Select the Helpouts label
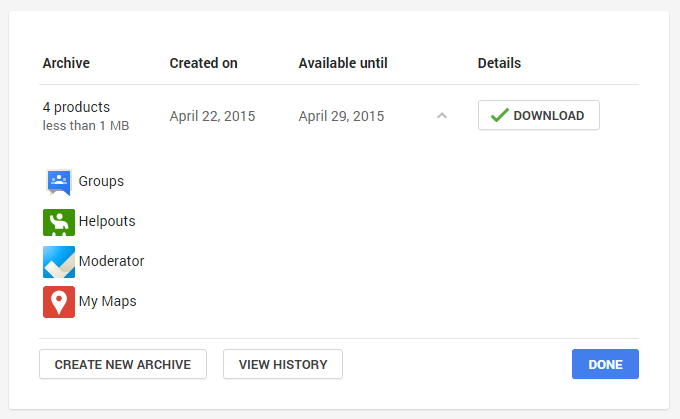The image size is (680, 419). 107,221
